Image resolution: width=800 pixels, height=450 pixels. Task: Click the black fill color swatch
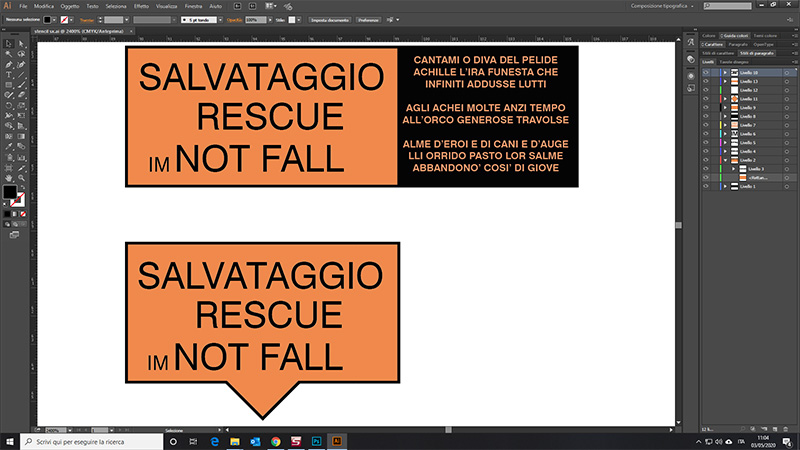10,191
